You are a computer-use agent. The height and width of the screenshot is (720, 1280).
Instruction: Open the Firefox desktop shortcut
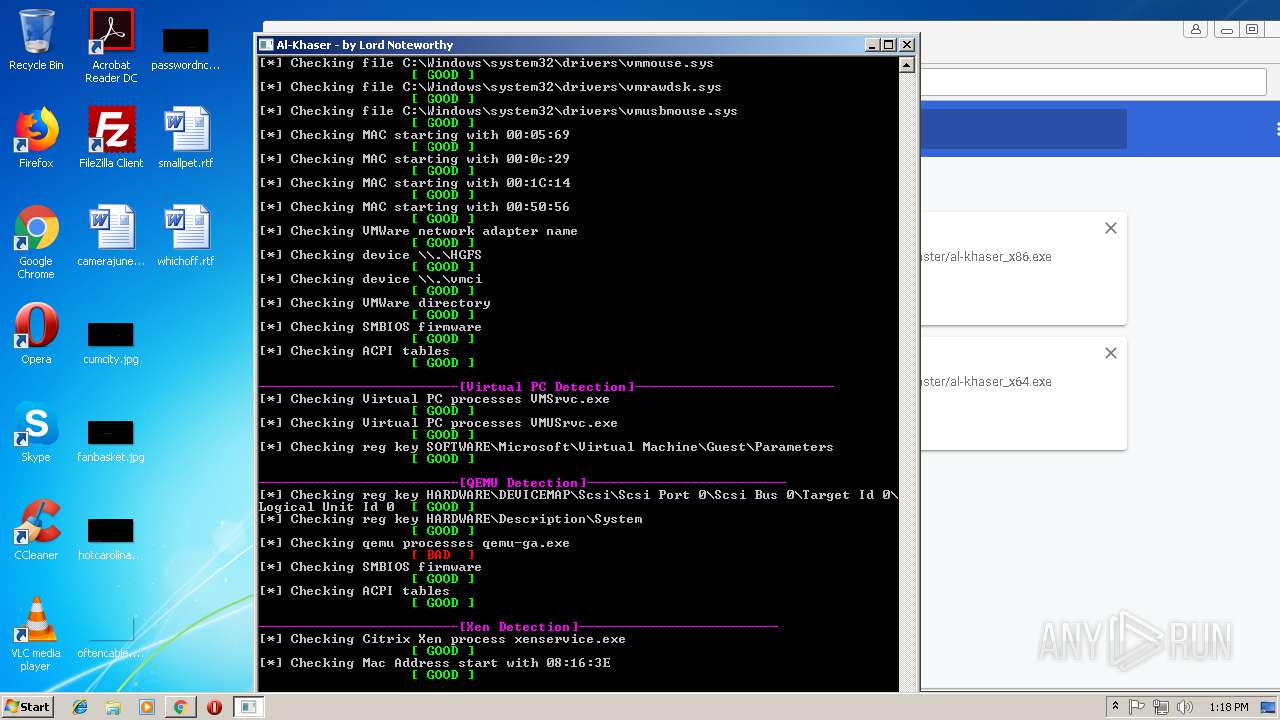36,138
